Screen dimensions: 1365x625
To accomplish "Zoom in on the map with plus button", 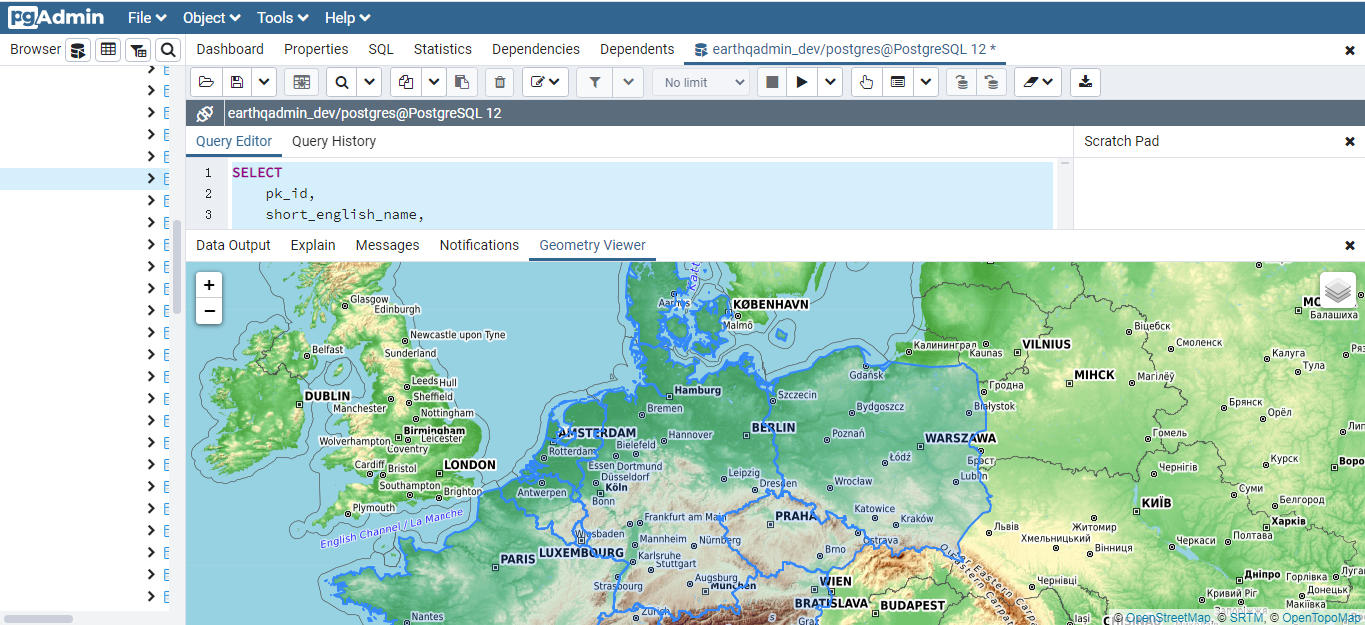I will pos(209,285).
